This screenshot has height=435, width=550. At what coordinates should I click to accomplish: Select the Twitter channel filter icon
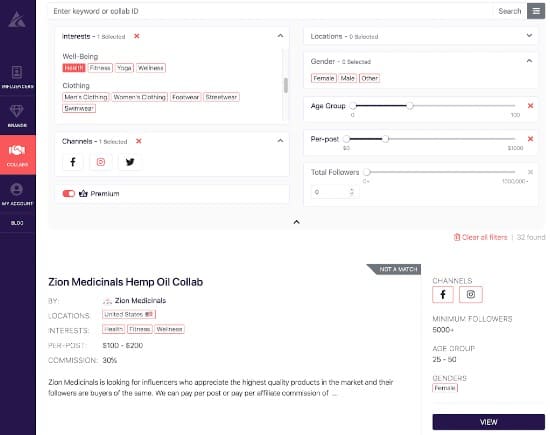pyautogui.click(x=130, y=162)
